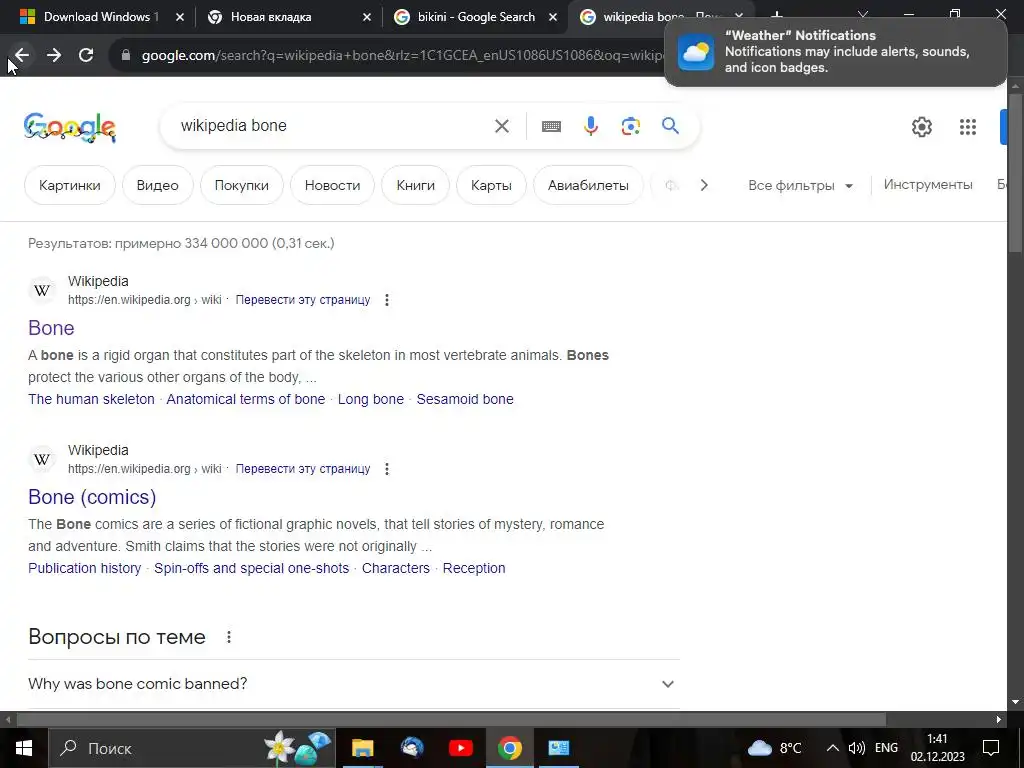Image resolution: width=1024 pixels, height=768 pixels.
Task: Go forward with the browser forward arrow
Action: 54,55
